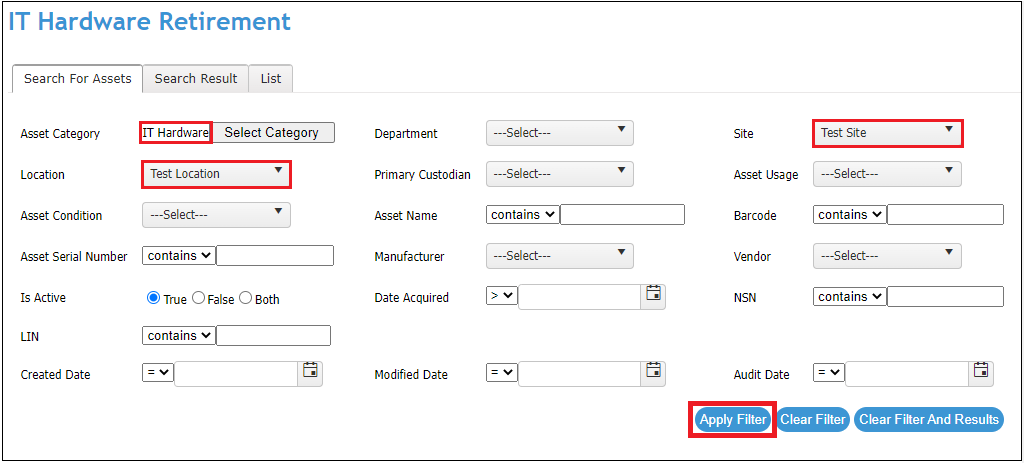Open the Asset Condition dropdown

[x=216, y=215]
